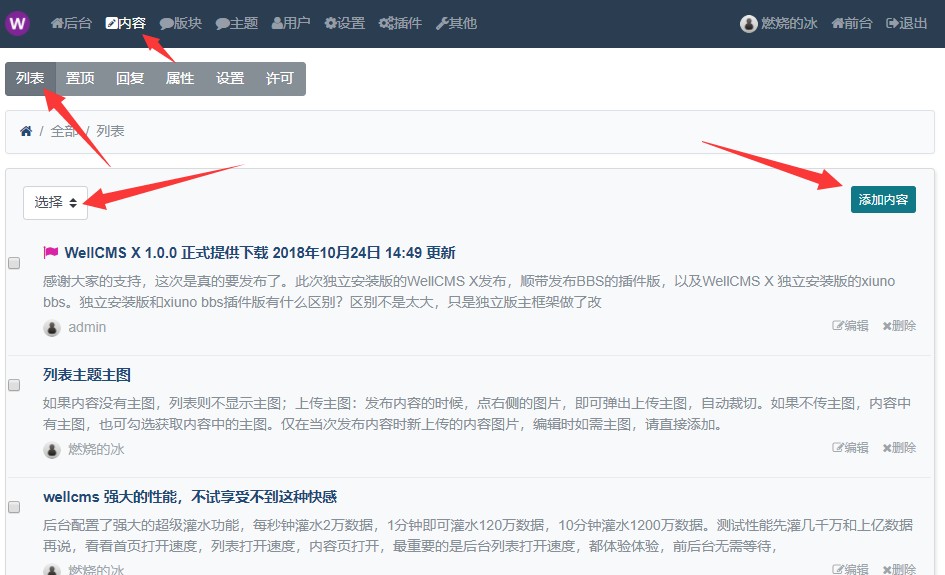This screenshot has height=575, width=945.
Task: Switch to the 回复 replies tab
Action: point(130,78)
